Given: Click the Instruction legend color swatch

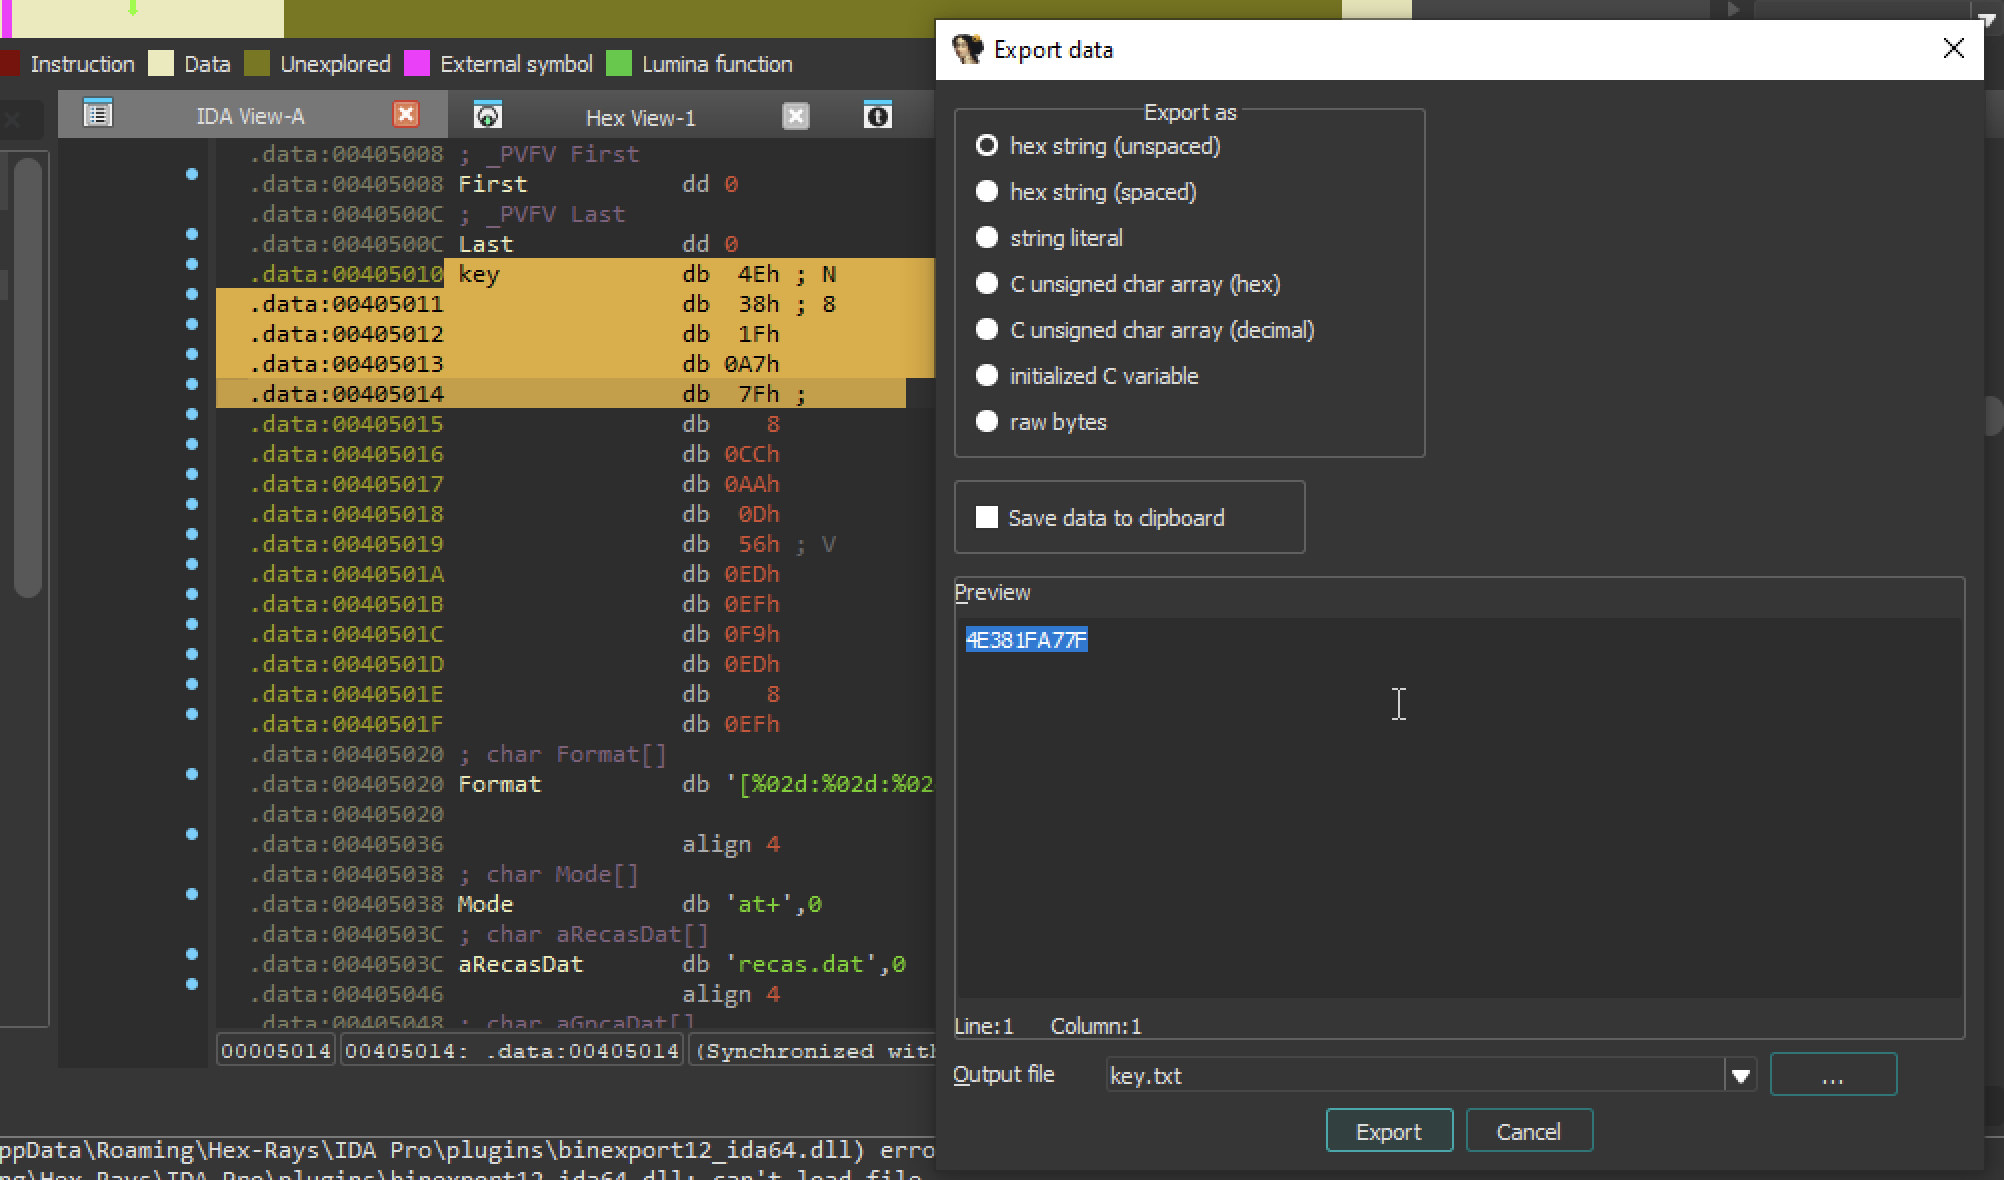Looking at the screenshot, I should (10, 64).
